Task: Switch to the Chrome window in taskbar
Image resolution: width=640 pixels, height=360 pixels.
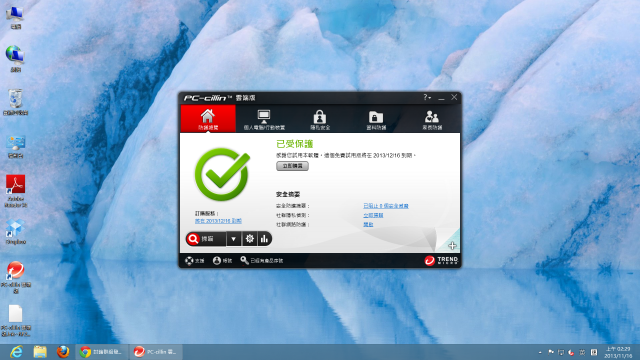Action: tap(102, 352)
